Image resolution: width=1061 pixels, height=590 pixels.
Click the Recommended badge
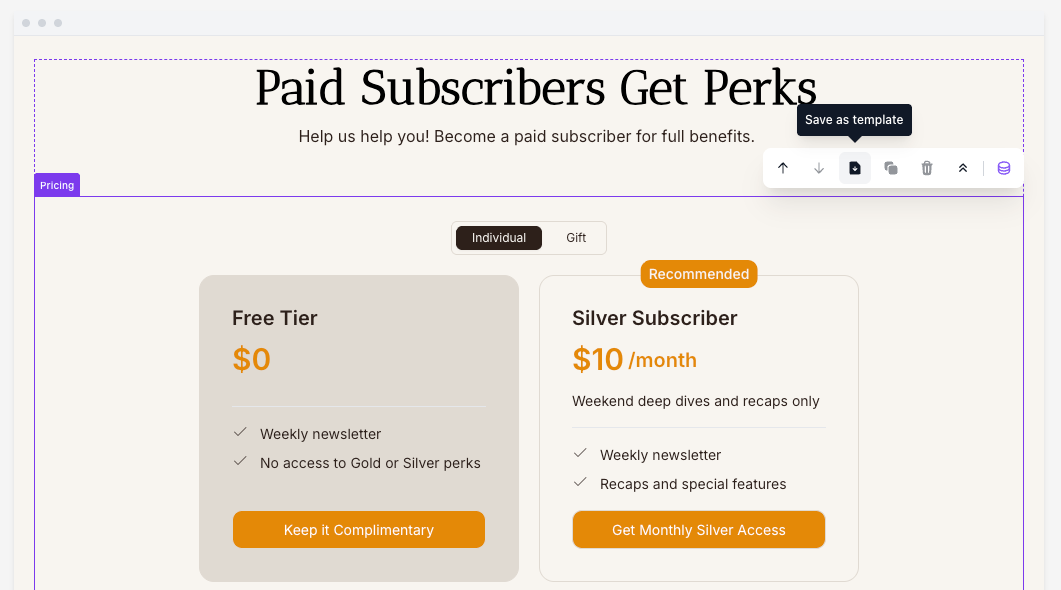(x=699, y=274)
